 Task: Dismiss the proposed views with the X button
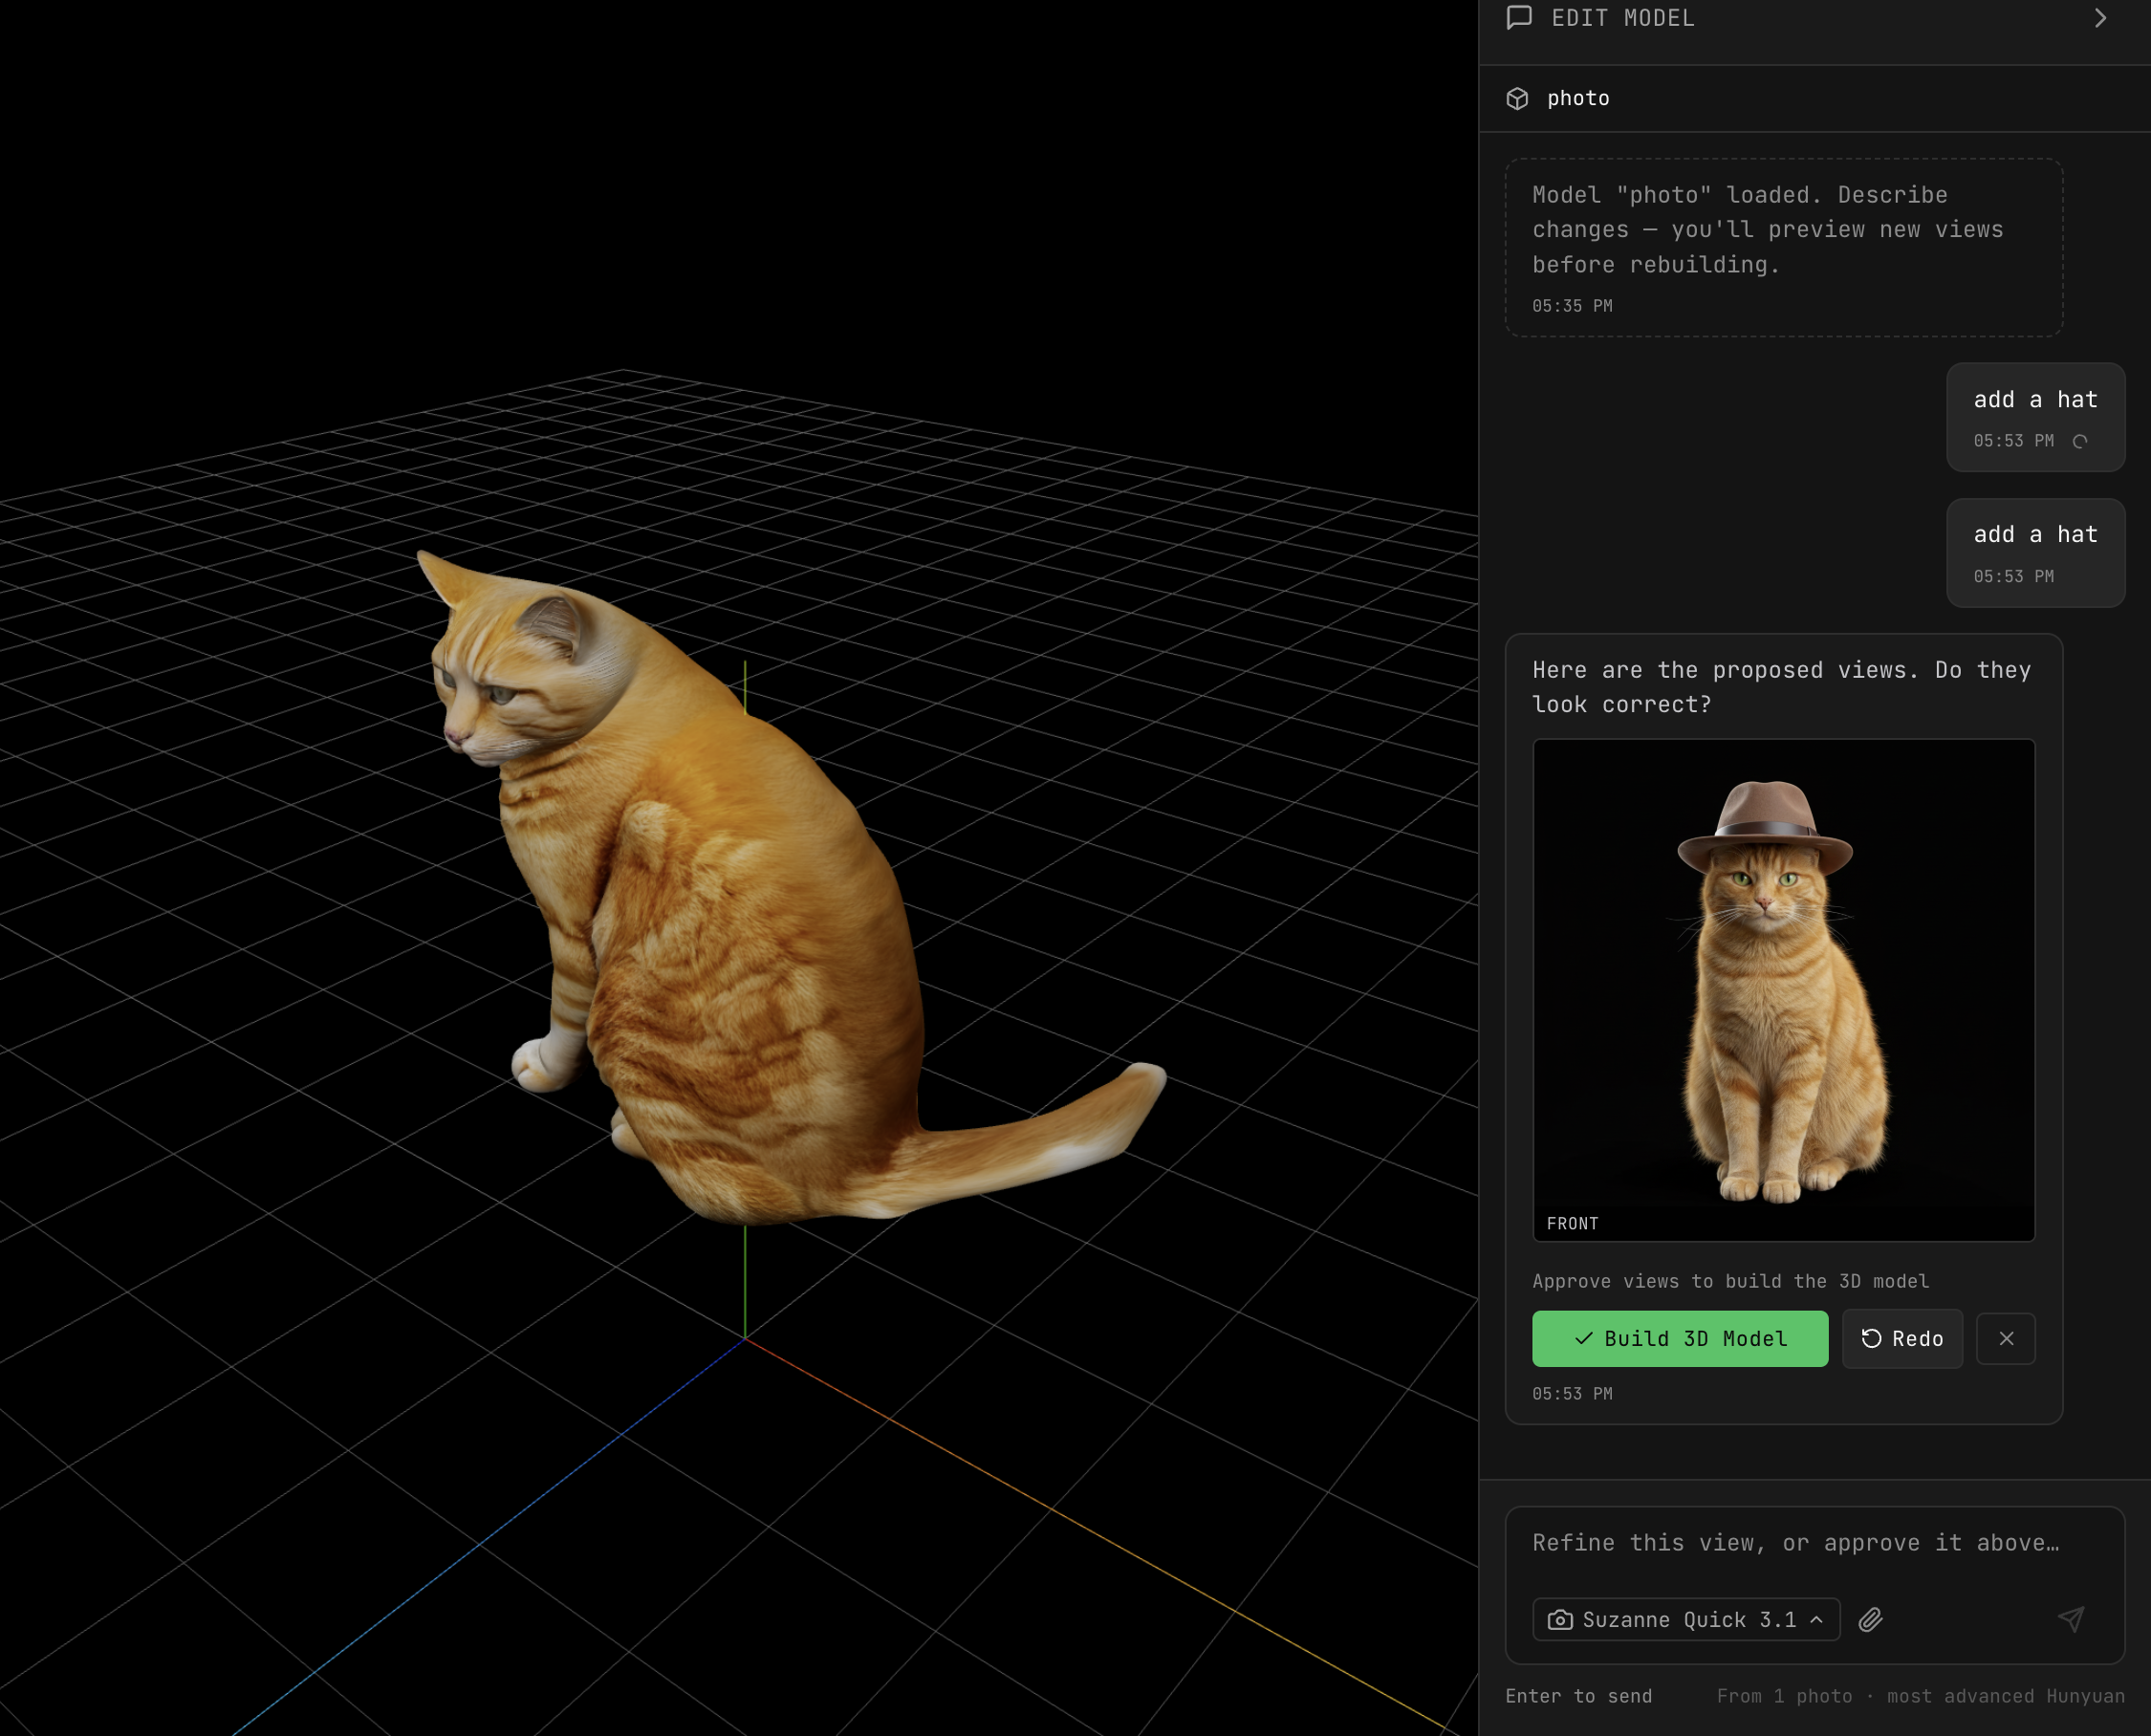coord(2006,1338)
